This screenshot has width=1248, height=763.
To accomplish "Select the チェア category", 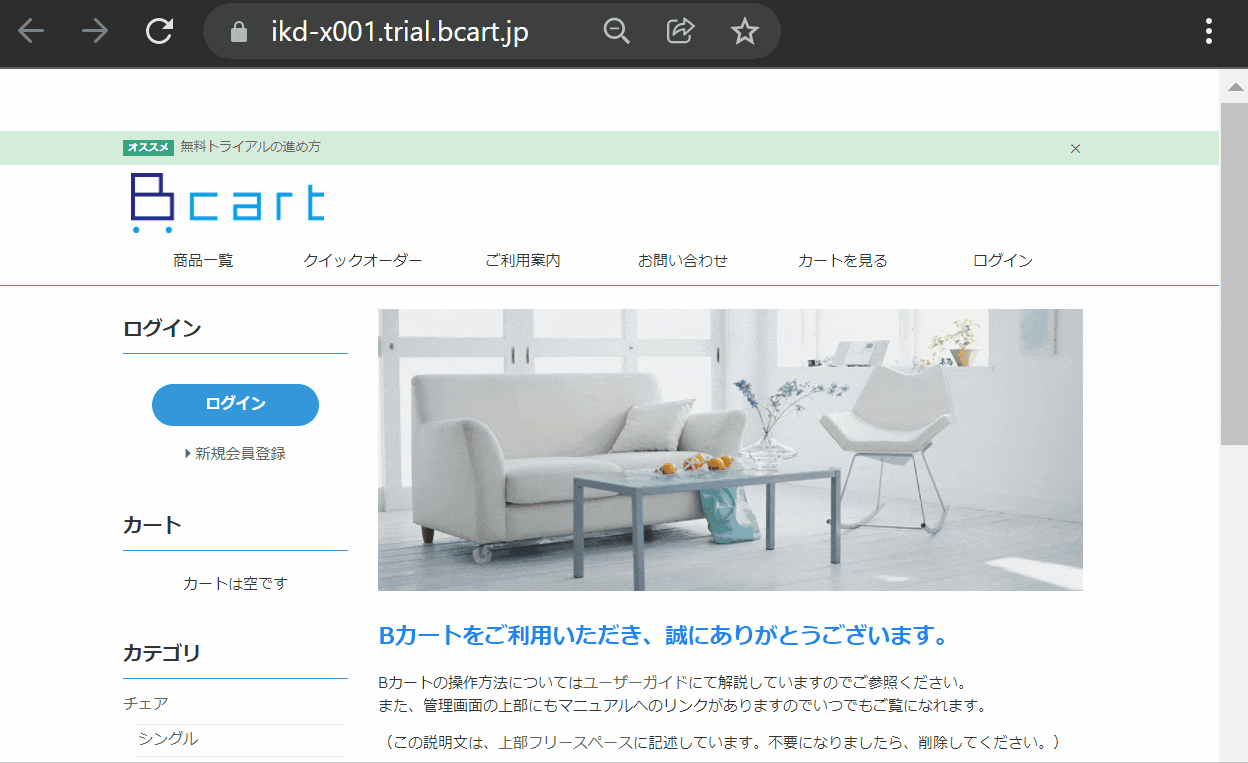I will [x=146, y=703].
